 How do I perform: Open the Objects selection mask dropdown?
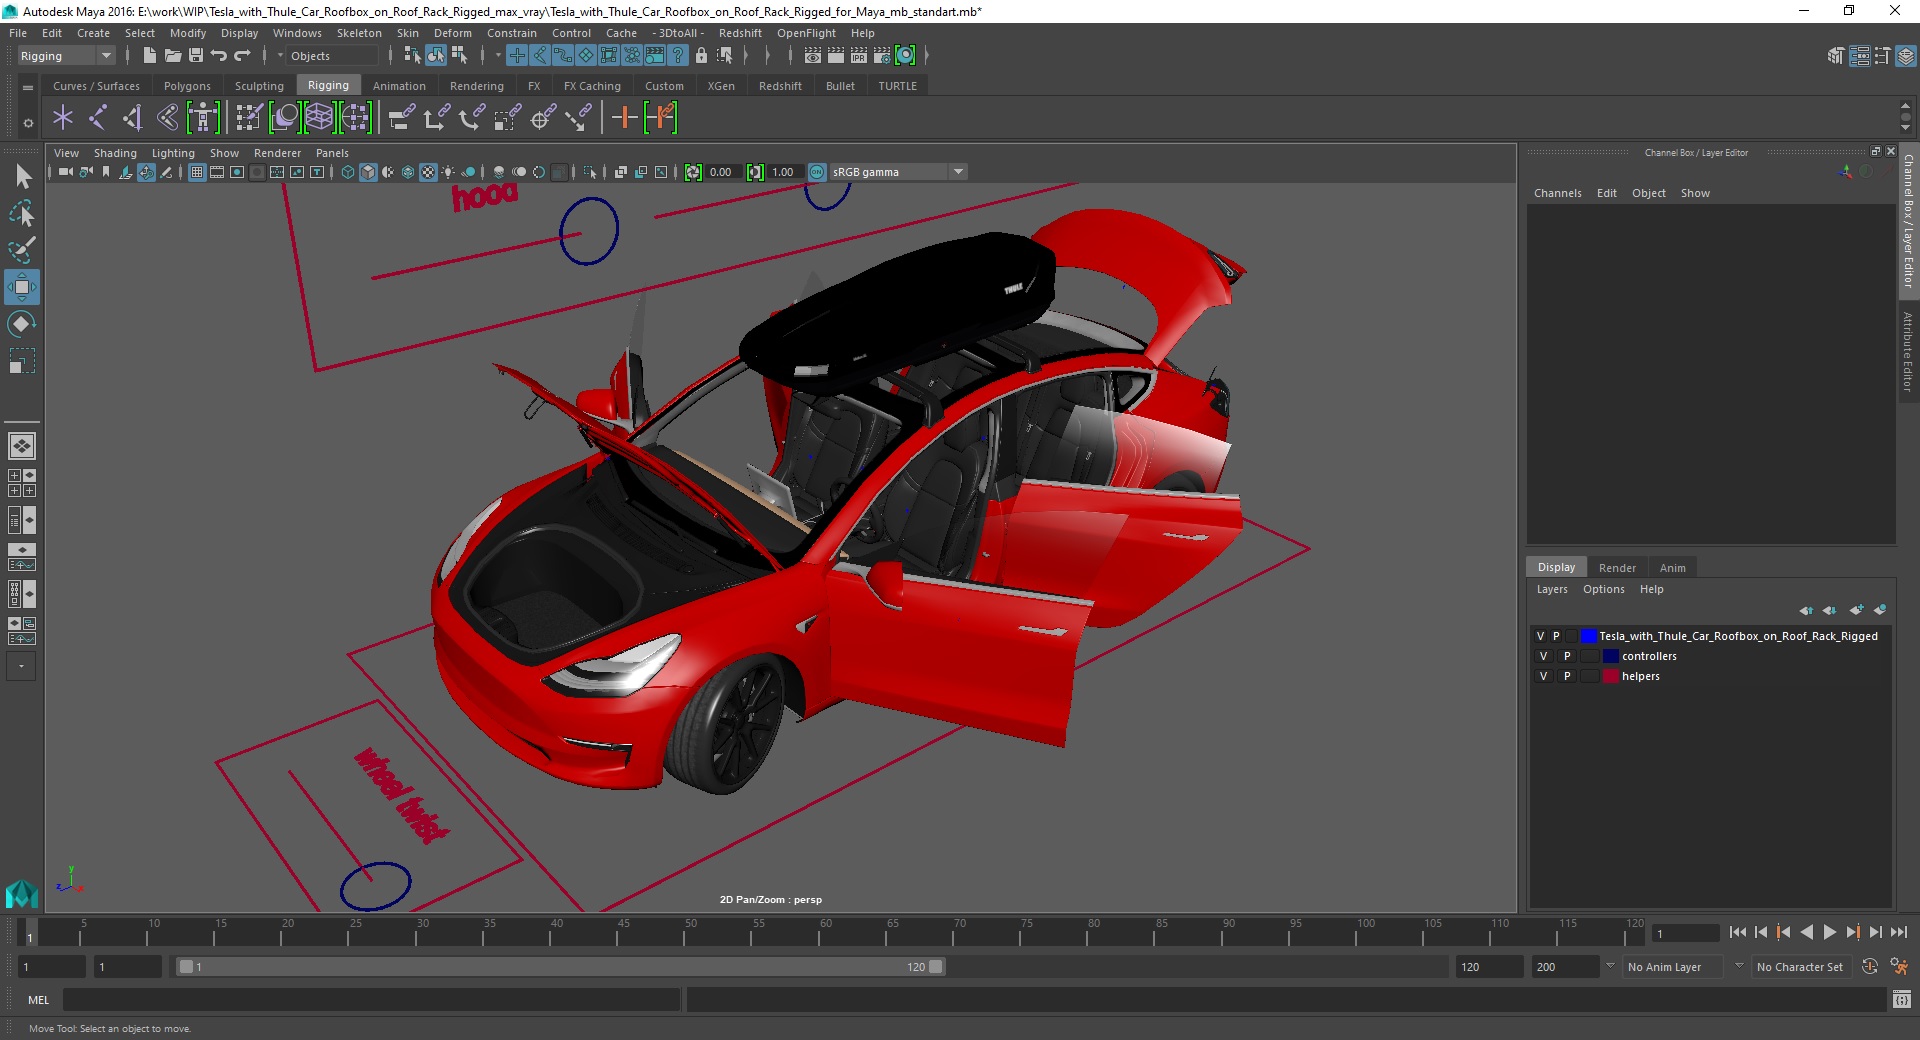pos(332,56)
